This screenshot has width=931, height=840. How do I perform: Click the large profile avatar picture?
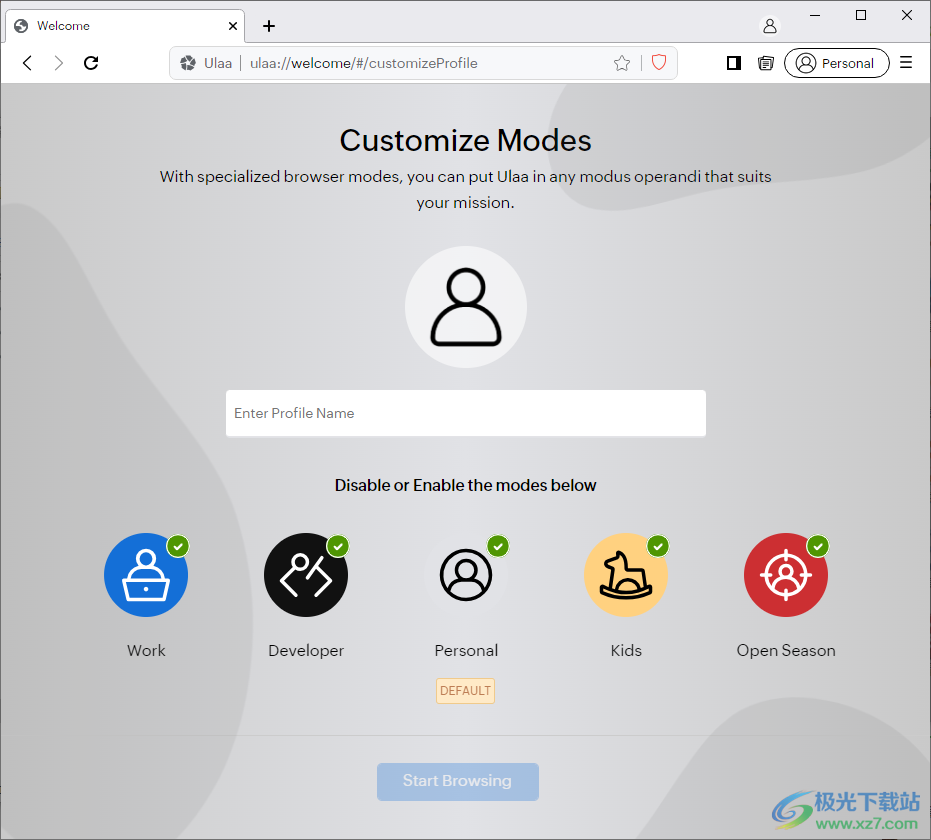(466, 307)
